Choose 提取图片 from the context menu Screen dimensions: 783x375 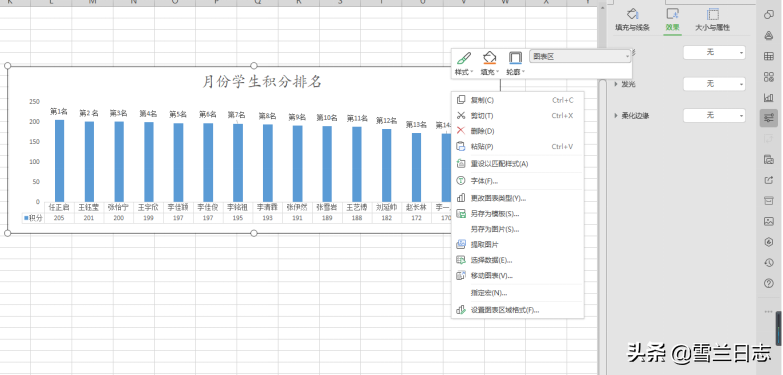click(x=517, y=245)
